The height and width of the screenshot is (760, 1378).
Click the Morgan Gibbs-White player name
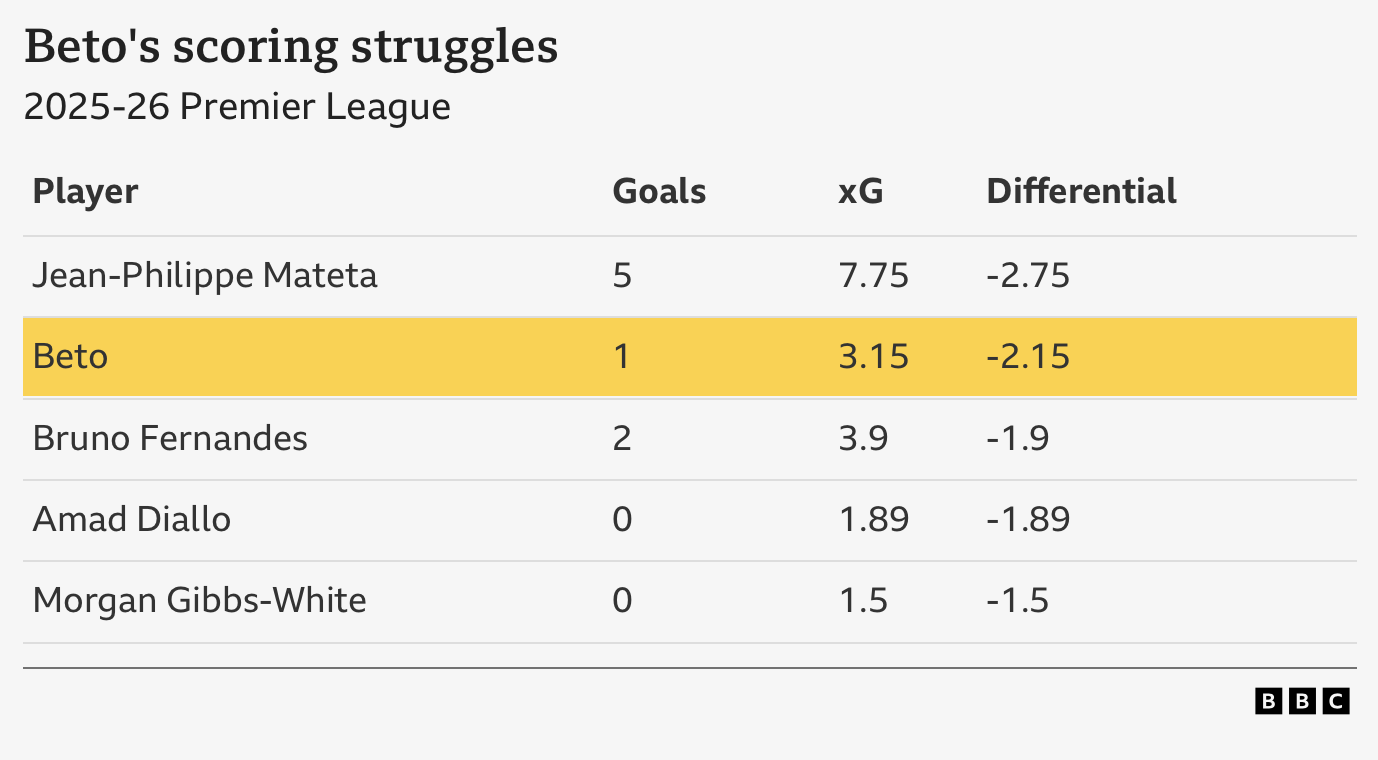(199, 600)
